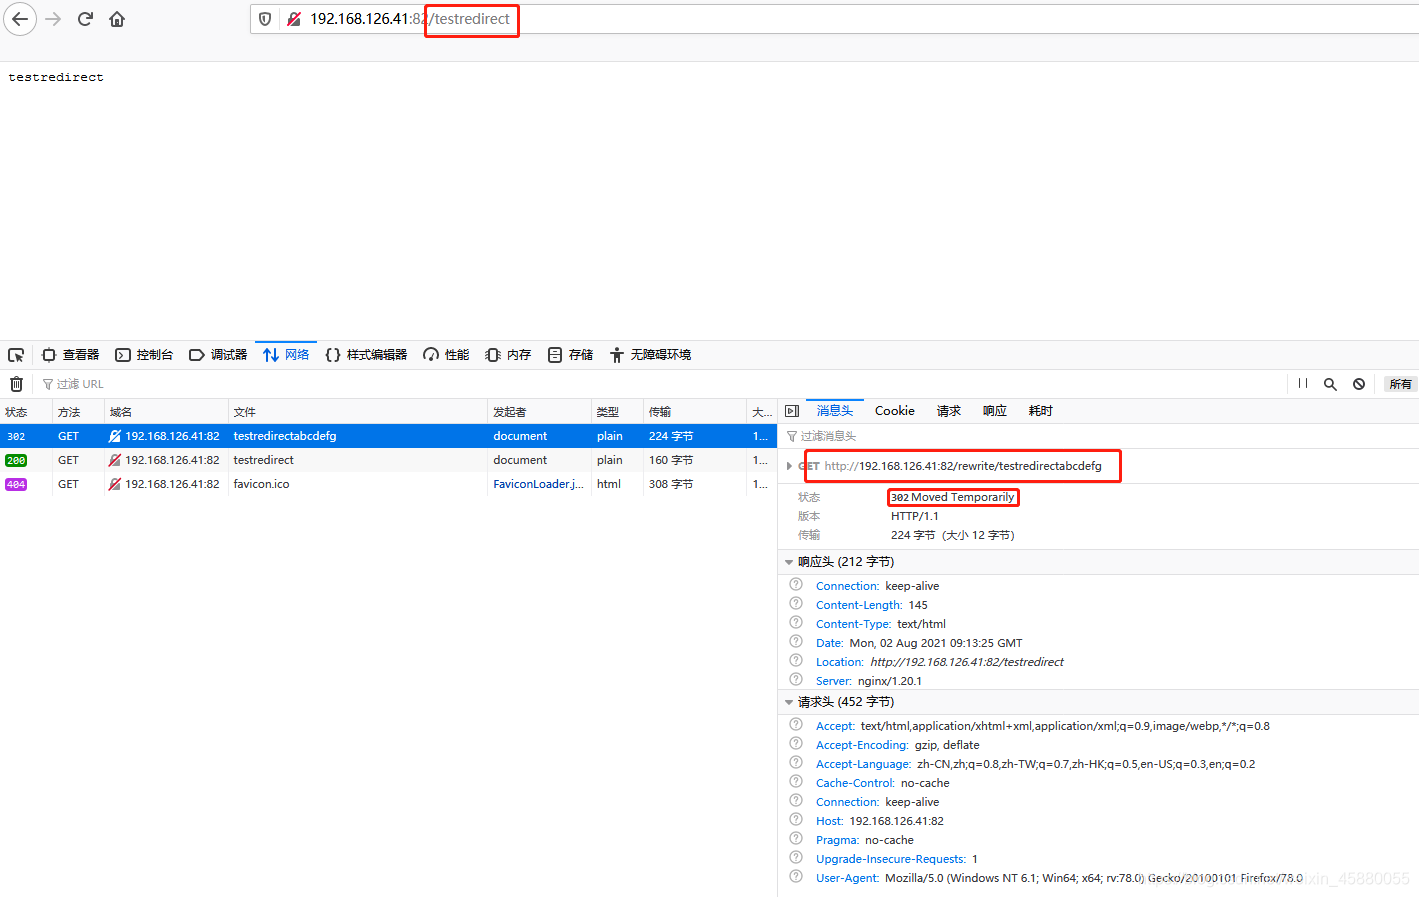Open the request blocking icon

click(x=1359, y=384)
